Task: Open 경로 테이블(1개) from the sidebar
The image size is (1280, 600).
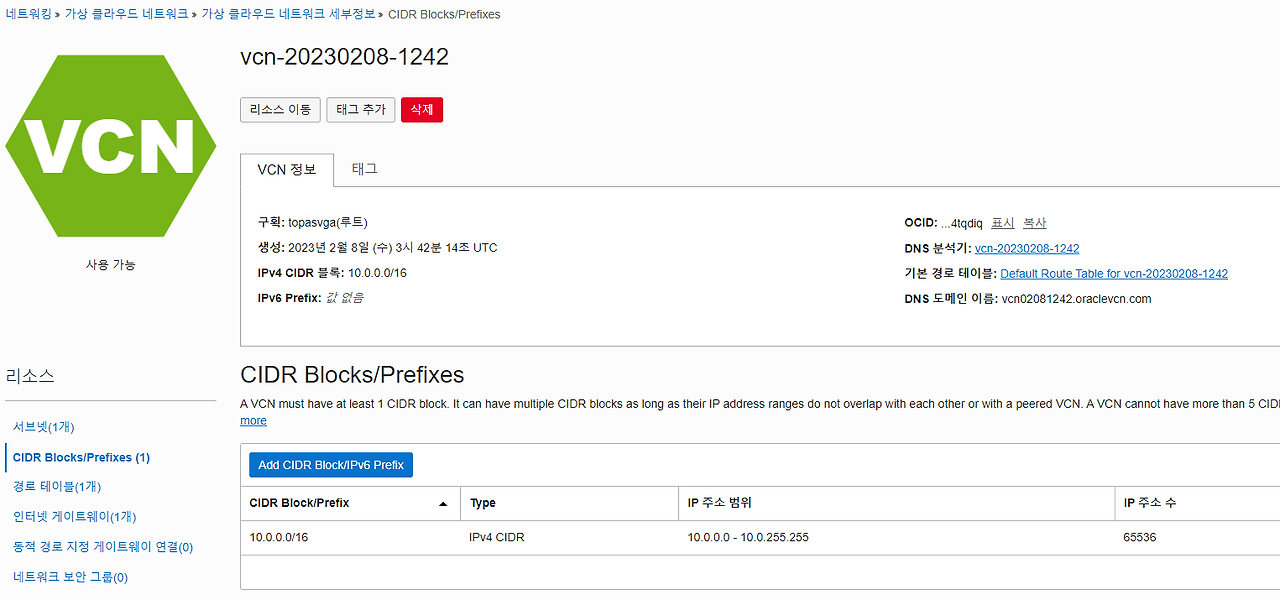Action: [x=54, y=487]
